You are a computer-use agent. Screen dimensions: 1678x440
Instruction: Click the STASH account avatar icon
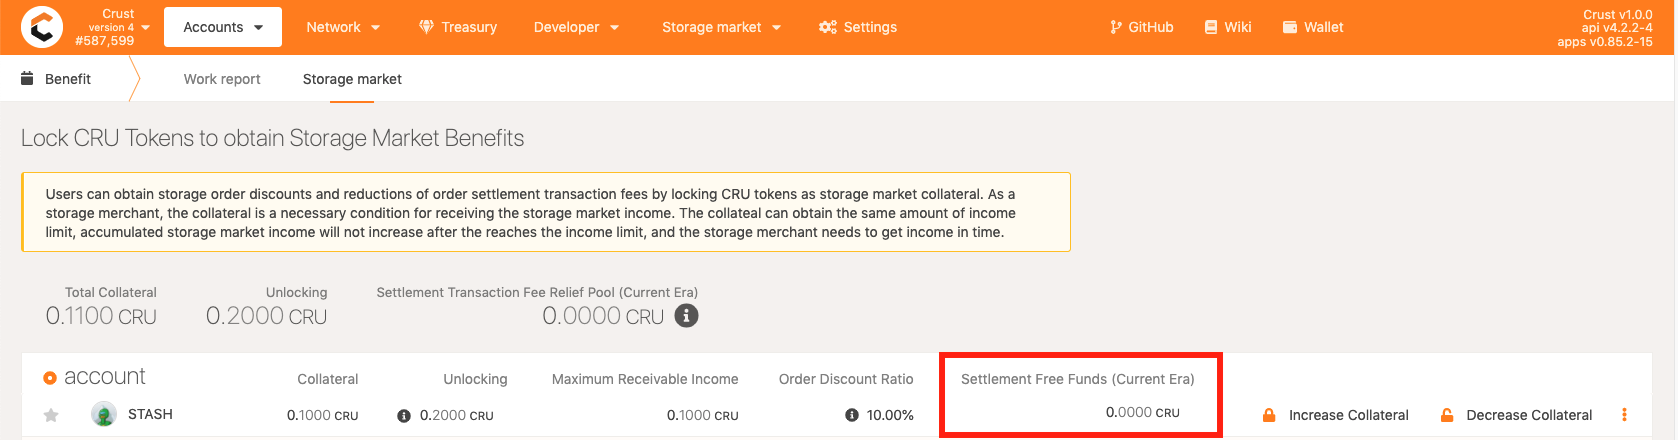click(104, 414)
